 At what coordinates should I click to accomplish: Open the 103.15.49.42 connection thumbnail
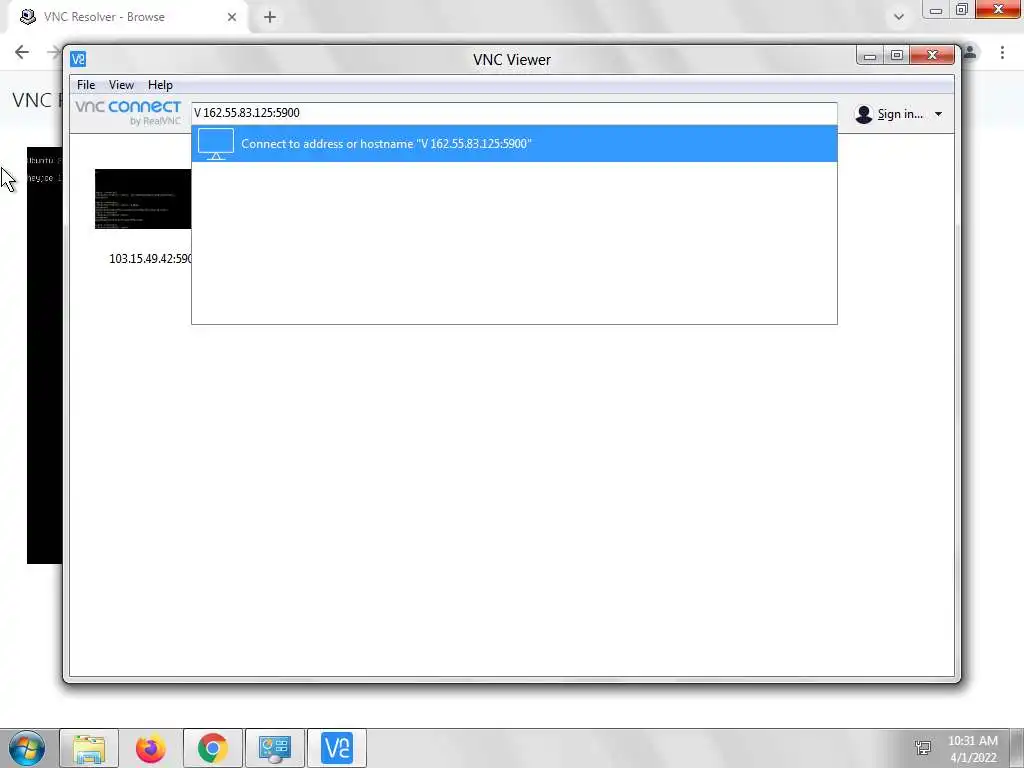[x=143, y=199]
